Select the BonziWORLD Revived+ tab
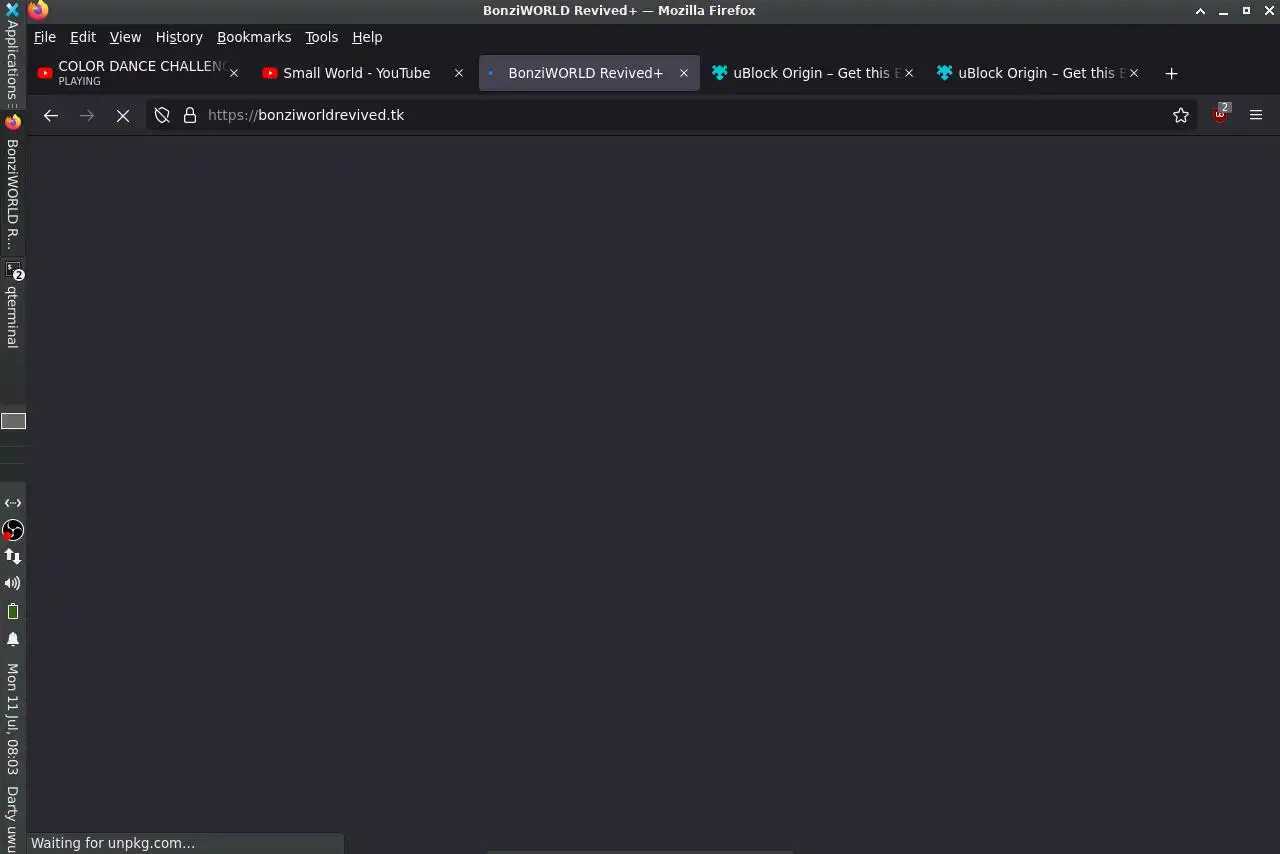The height and width of the screenshot is (854, 1280). pyautogui.click(x=588, y=73)
